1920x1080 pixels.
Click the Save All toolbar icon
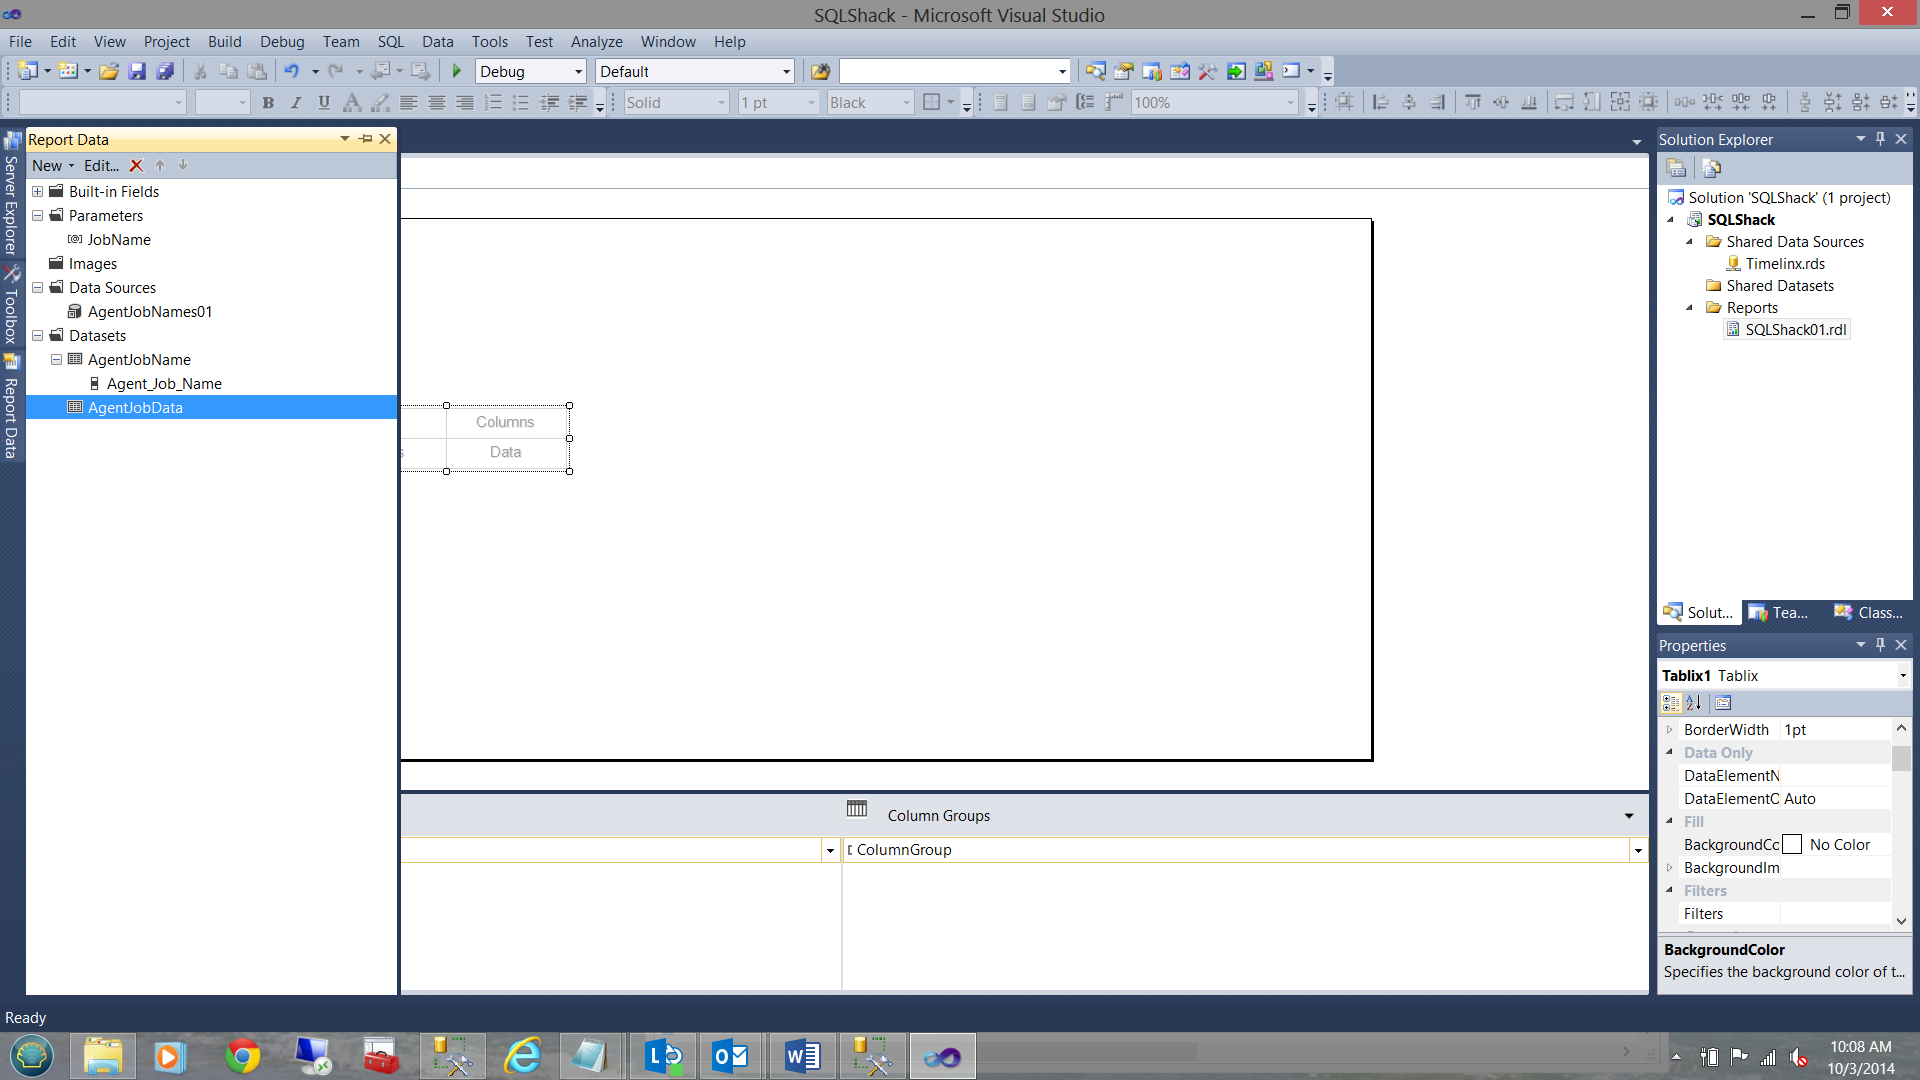166,71
